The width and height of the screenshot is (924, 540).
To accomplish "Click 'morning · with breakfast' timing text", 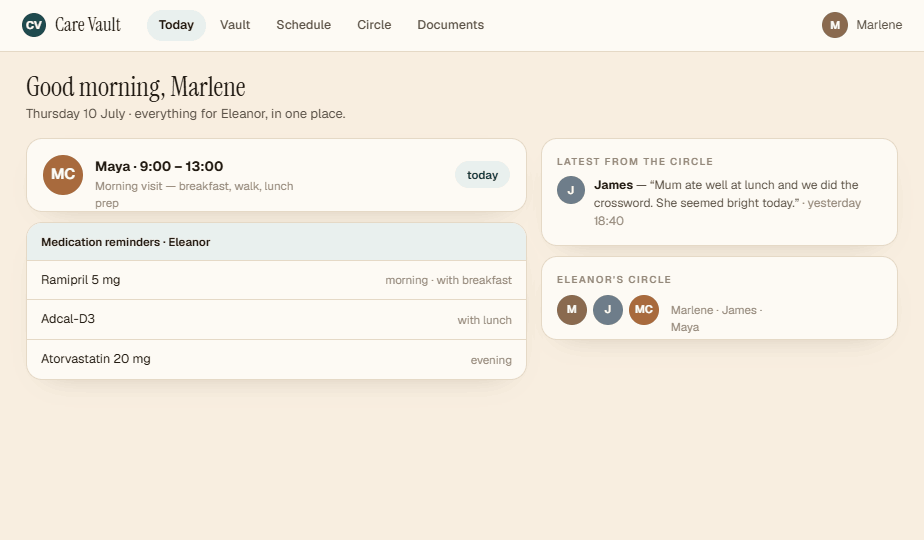I will 448,281.
